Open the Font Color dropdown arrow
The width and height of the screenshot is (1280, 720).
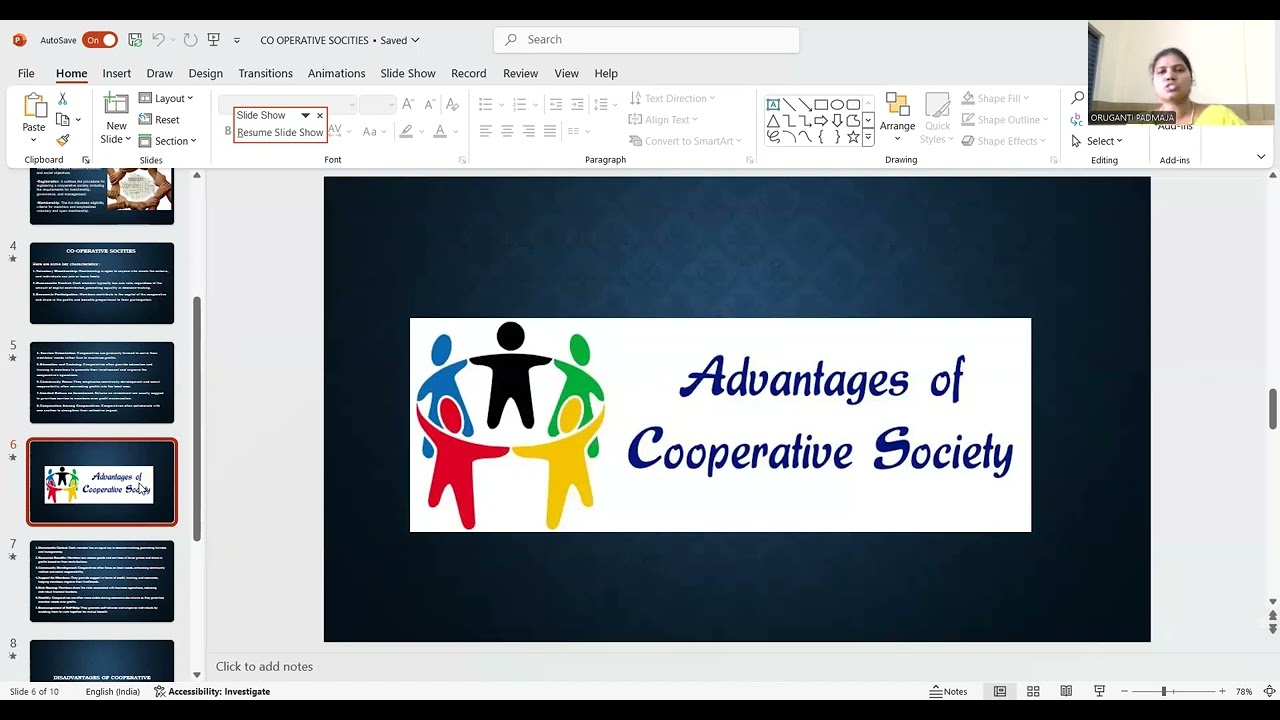tap(455, 131)
